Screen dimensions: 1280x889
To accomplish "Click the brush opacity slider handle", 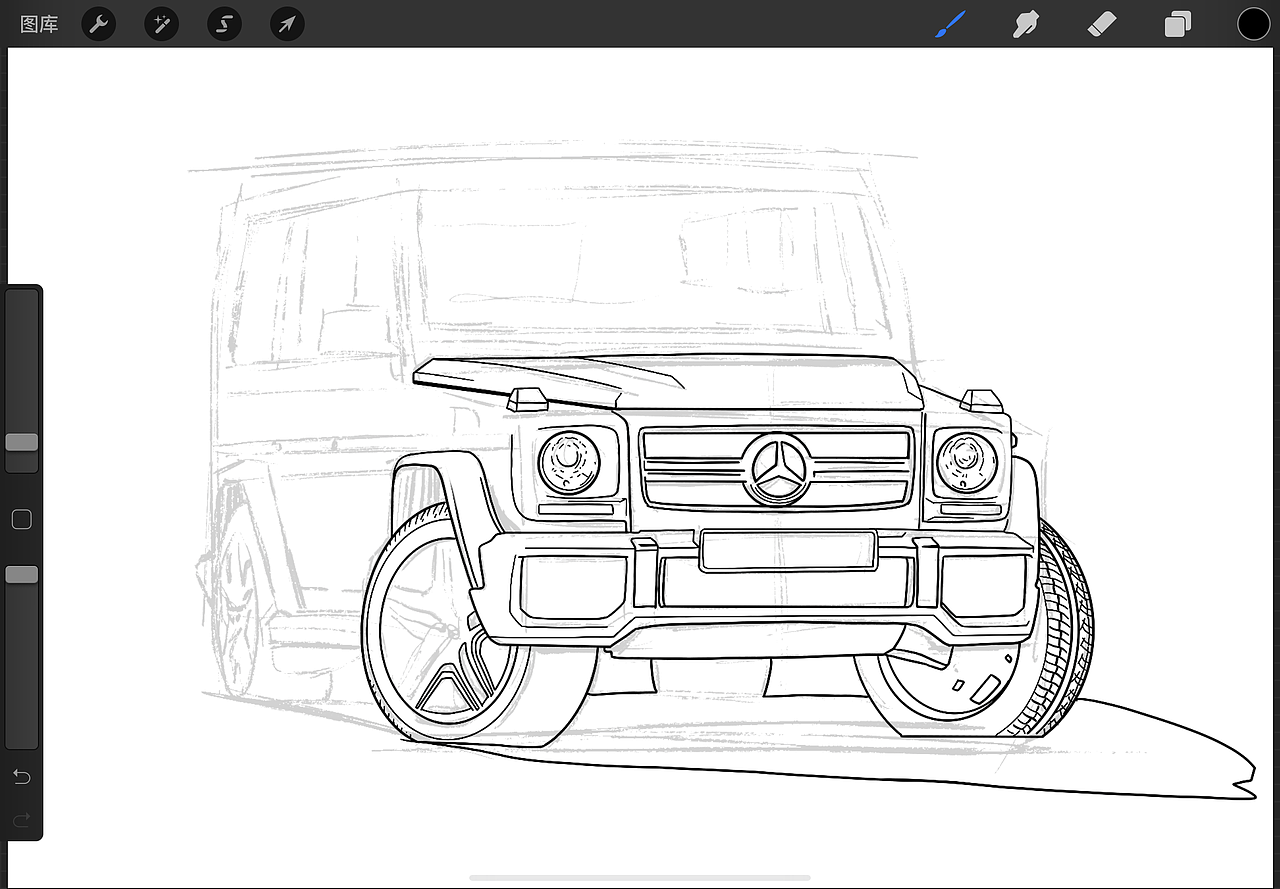I will click(22, 574).
